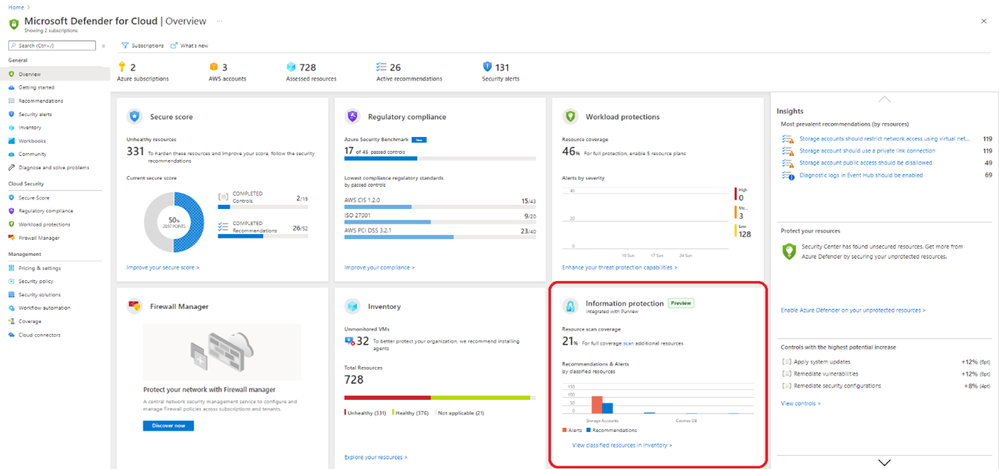This screenshot has width=999, height=469.
Task: Click the Secure score card shield icon
Action: [135, 117]
